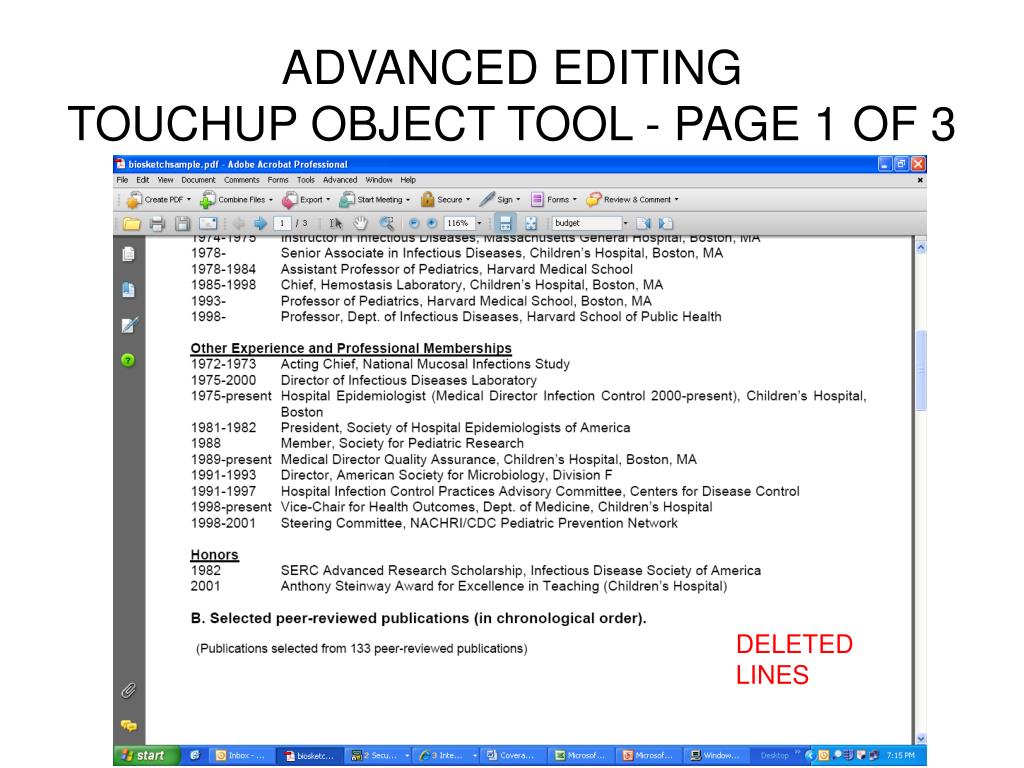Image resolution: width=1024 pixels, height=768 pixels.
Task: Open the Bookmarks panel in left sidebar
Action: click(129, 289)
